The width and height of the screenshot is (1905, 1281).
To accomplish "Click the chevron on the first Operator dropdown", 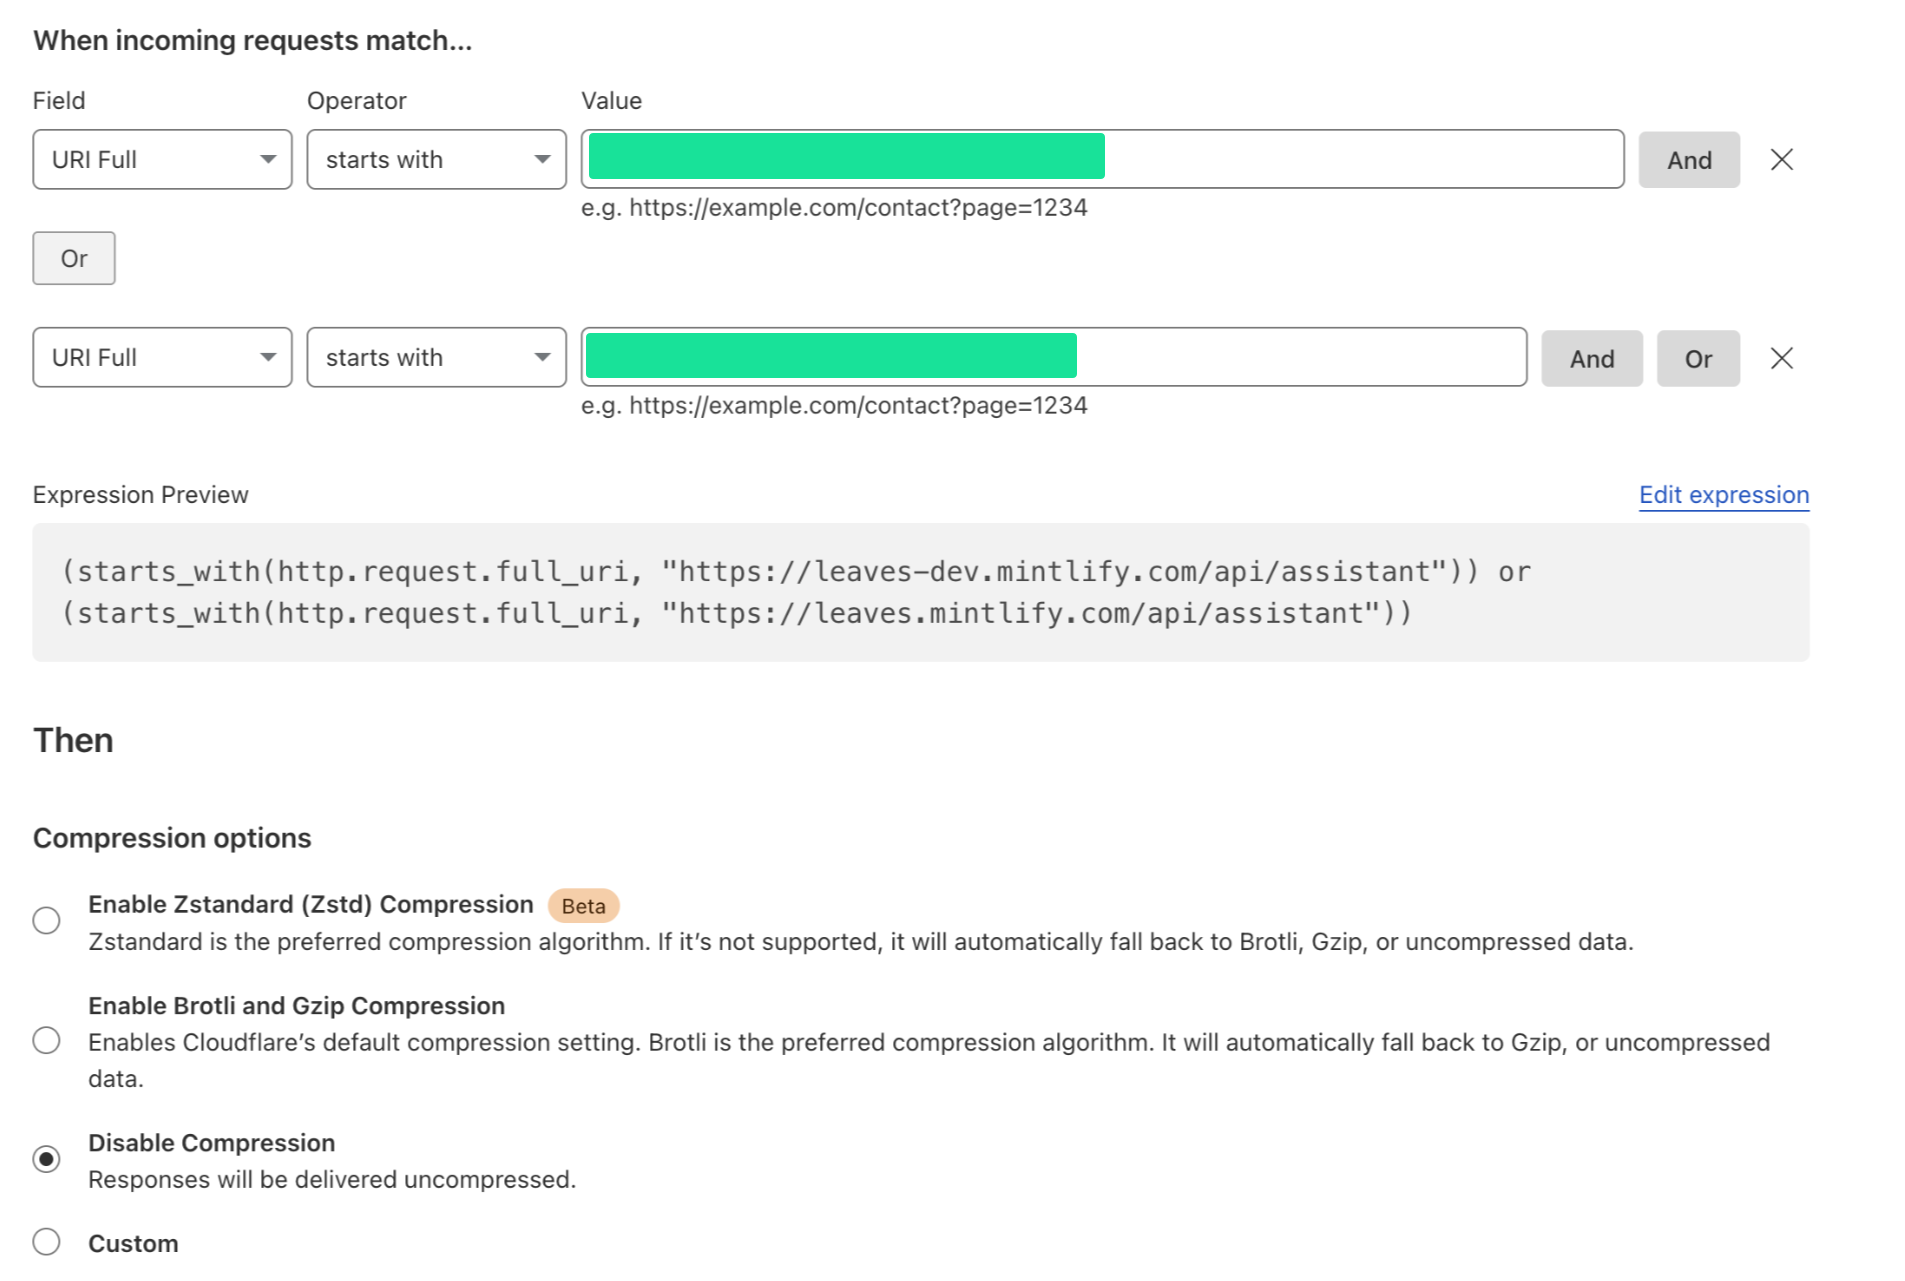I will coord(542,159).
